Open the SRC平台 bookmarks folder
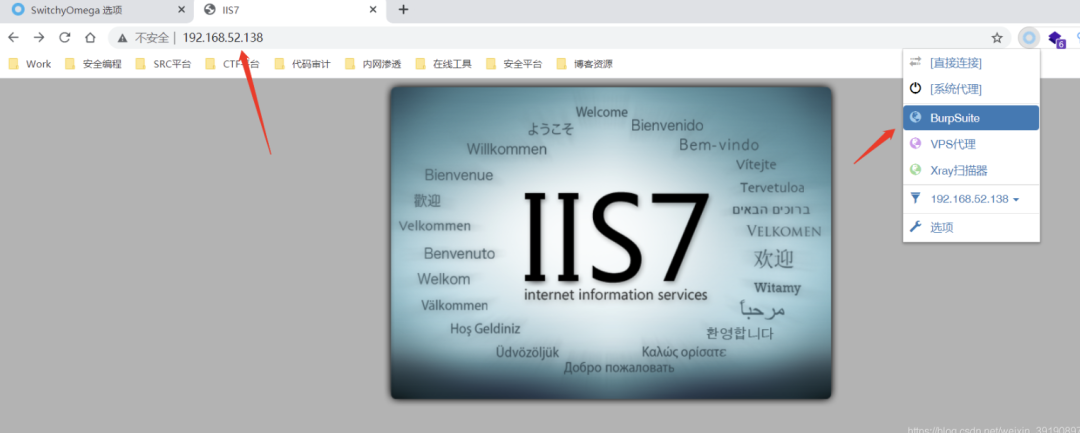This screenshot has height=433, width=1080. click(164, 64)
